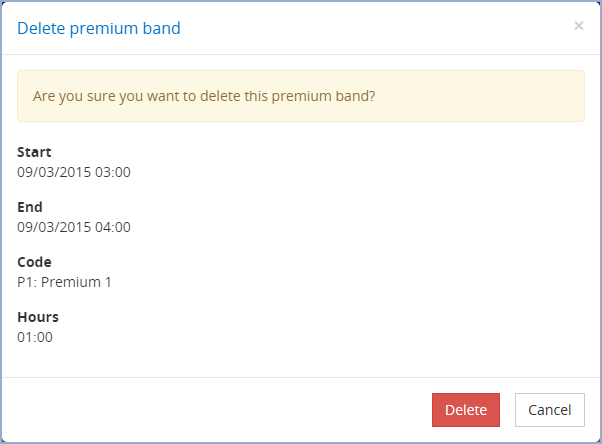
Task: Click the time 03:00 in the Start value
Action: [x=113, y=172]
